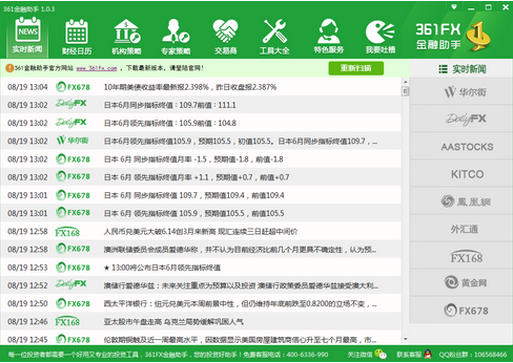
Task: Open the www.361fx.com website link
Action: click(97, 68)
